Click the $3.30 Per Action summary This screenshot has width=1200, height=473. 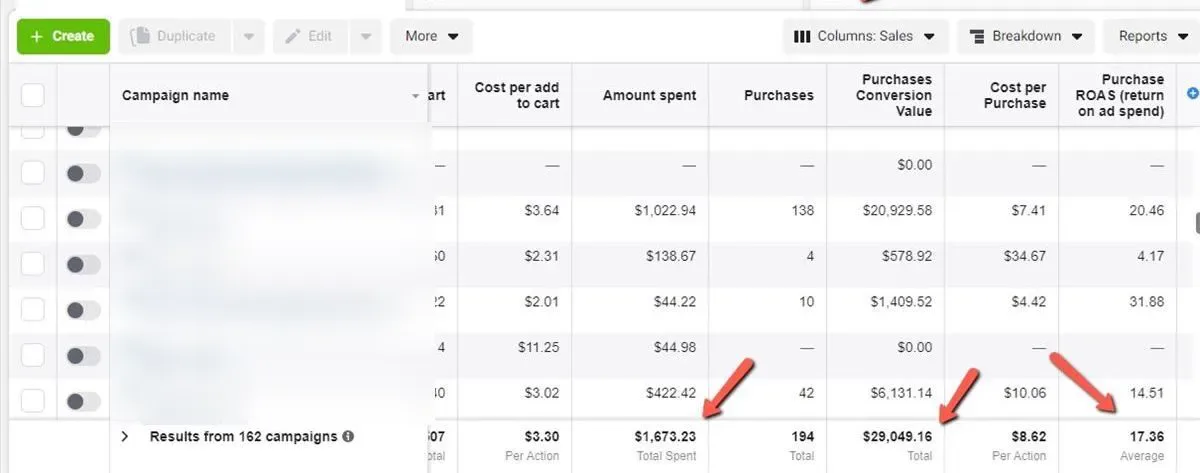click(541, 437)
